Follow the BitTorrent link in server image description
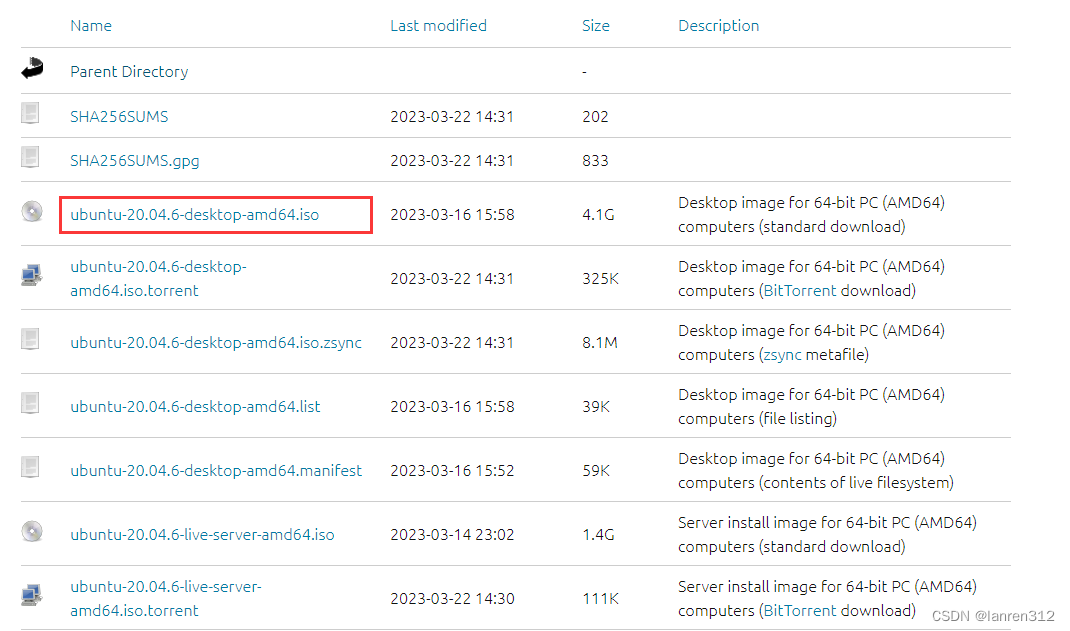The image size is (1070, 631). (800, 611)
